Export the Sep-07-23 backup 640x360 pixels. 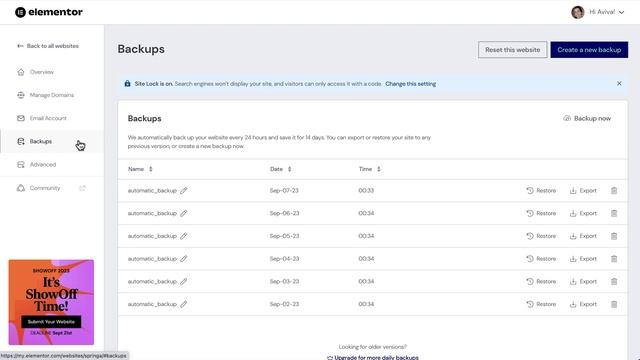tap(583, 191)
